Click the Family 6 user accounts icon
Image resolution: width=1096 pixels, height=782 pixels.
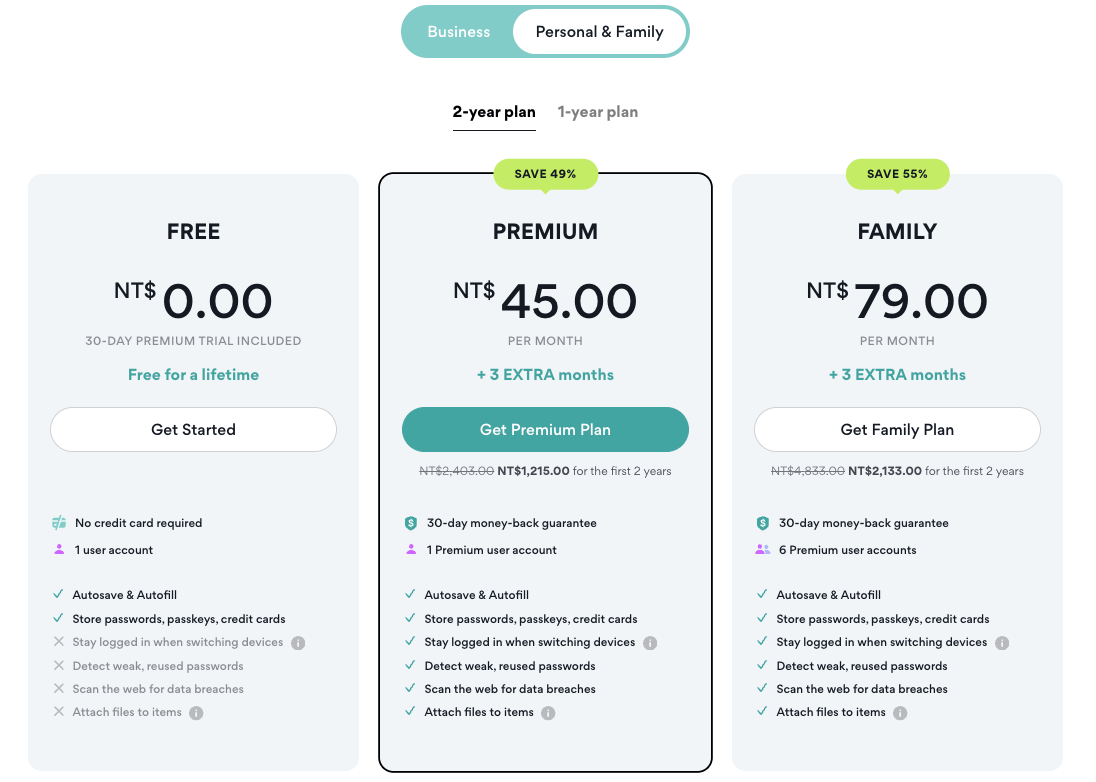tap(763, 550)
